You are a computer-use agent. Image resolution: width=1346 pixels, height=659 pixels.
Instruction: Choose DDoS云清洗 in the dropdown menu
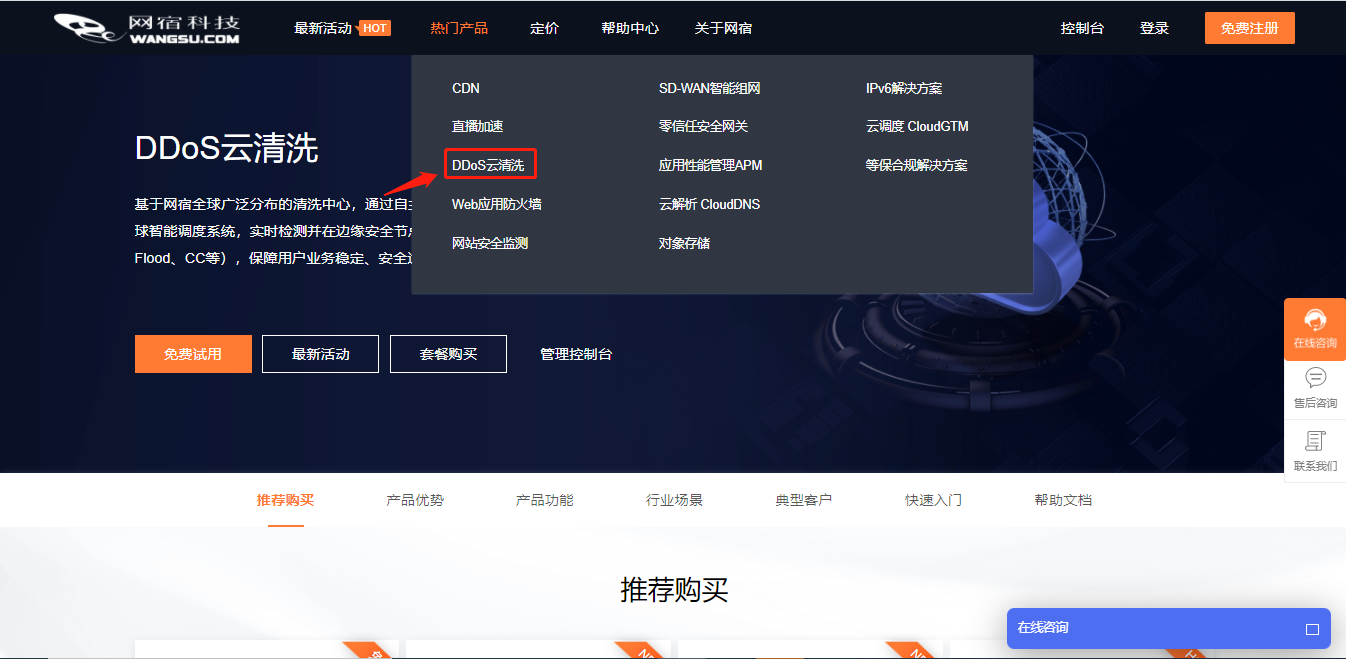tap(488, 165)
